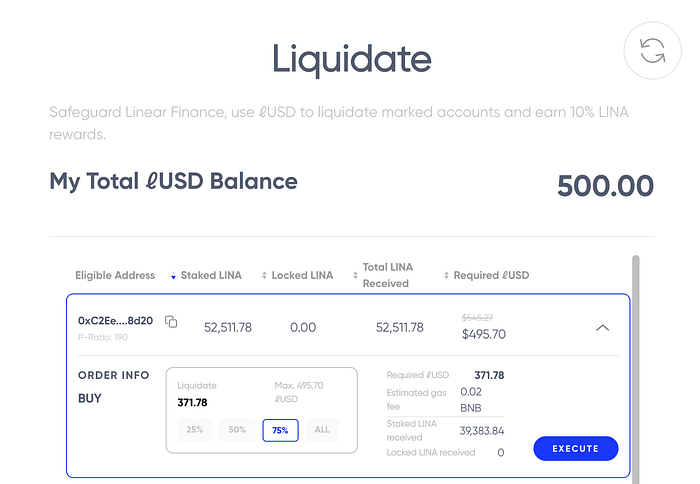700x484 pixels.
Task: Click the sort arrows beside Locked LINA
Action: pyautogui.click(x=264, y=275)
